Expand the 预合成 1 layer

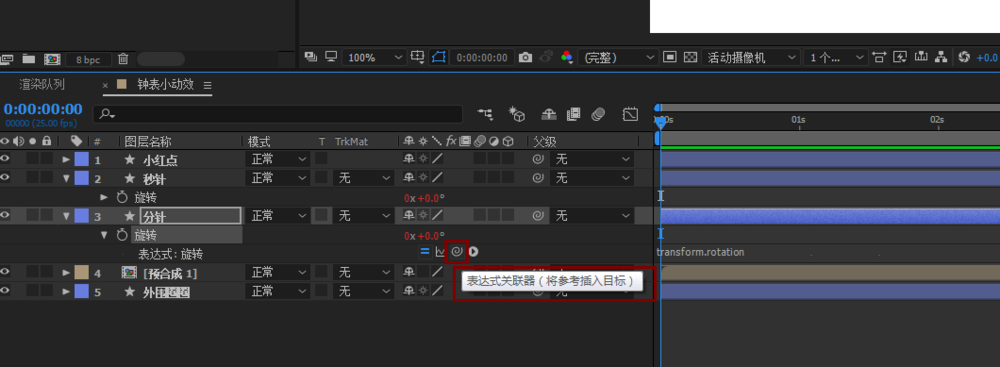(x=66, y=273)
